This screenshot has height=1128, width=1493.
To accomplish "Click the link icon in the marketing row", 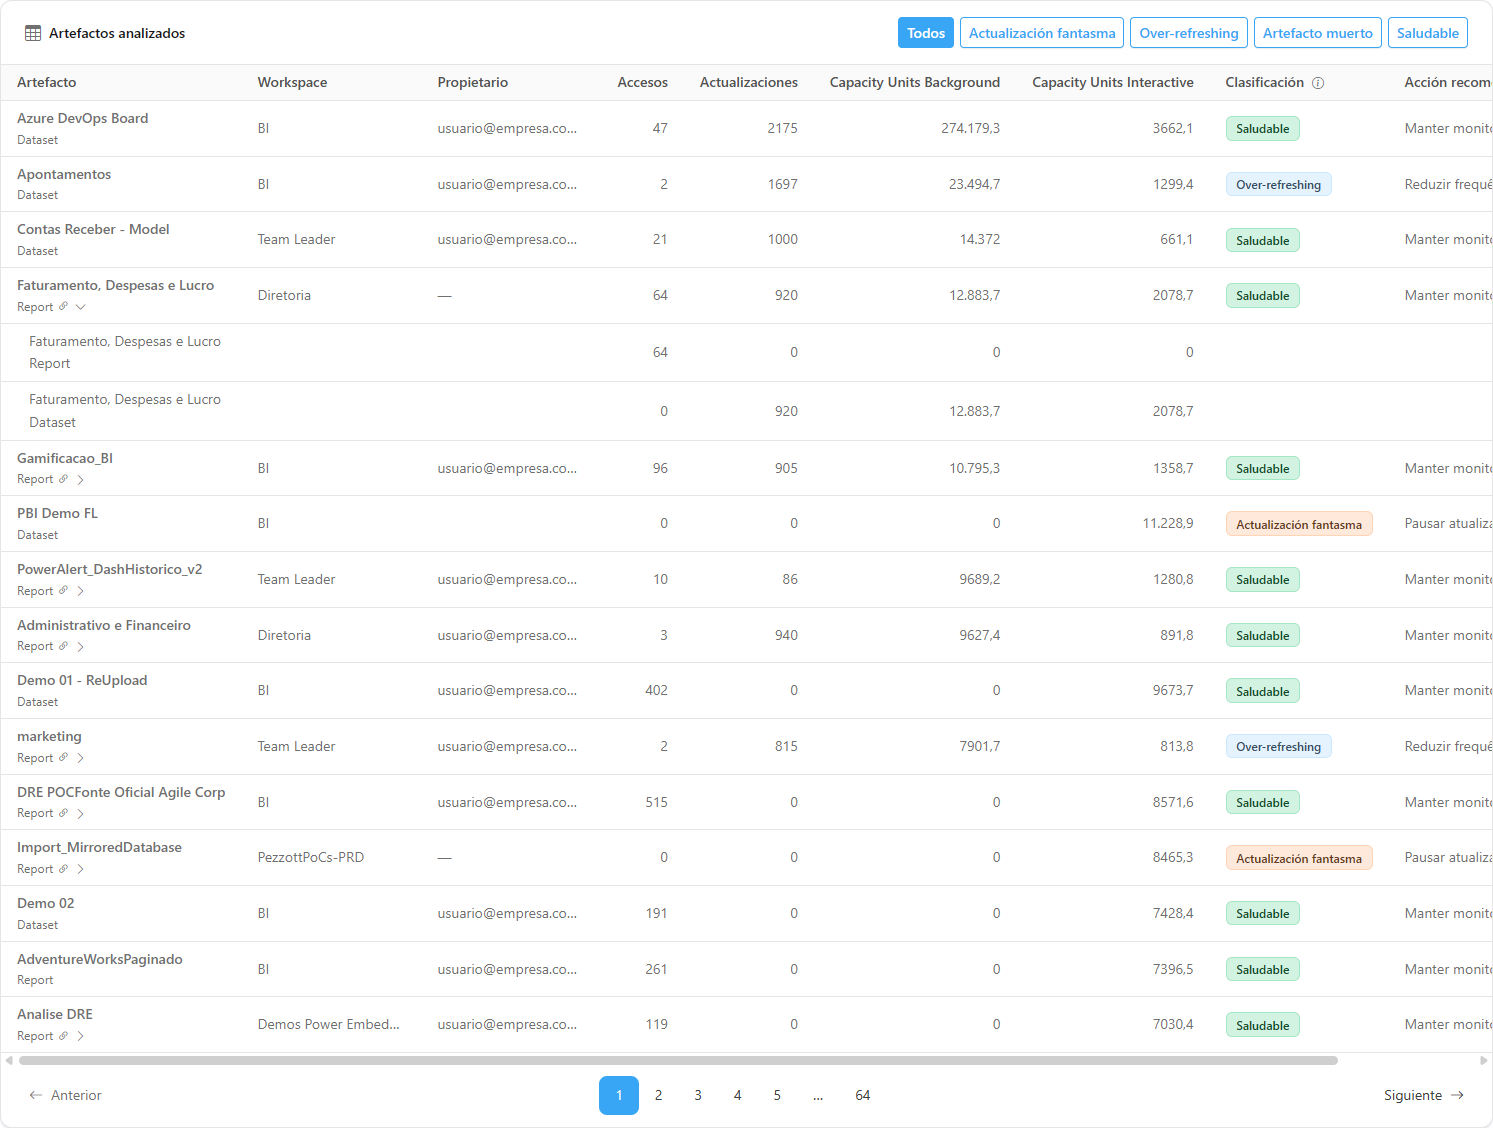I will [63, 758].
